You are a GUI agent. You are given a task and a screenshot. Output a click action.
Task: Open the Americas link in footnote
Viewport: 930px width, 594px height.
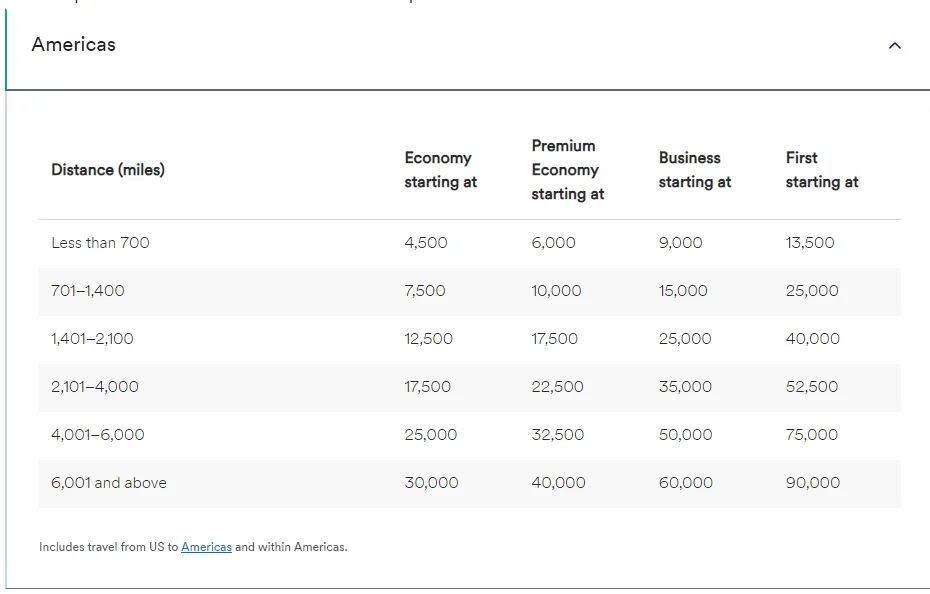(206, 547)
